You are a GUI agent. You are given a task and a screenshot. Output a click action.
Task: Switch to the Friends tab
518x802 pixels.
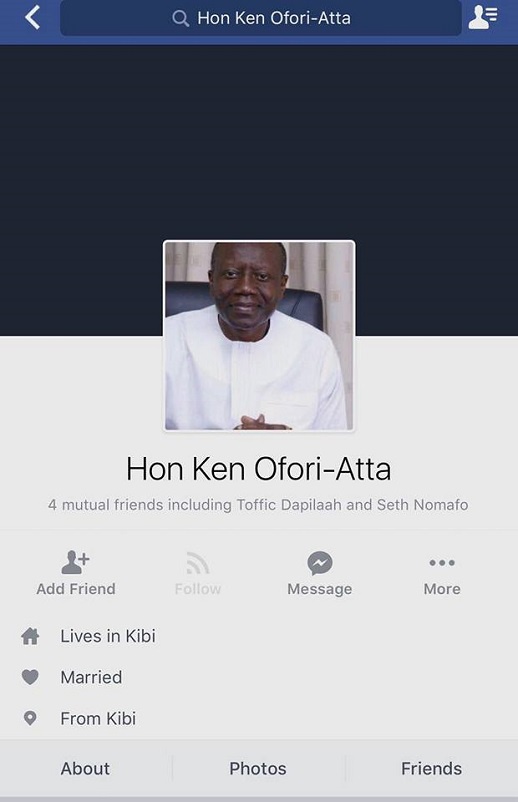[431, 768]
